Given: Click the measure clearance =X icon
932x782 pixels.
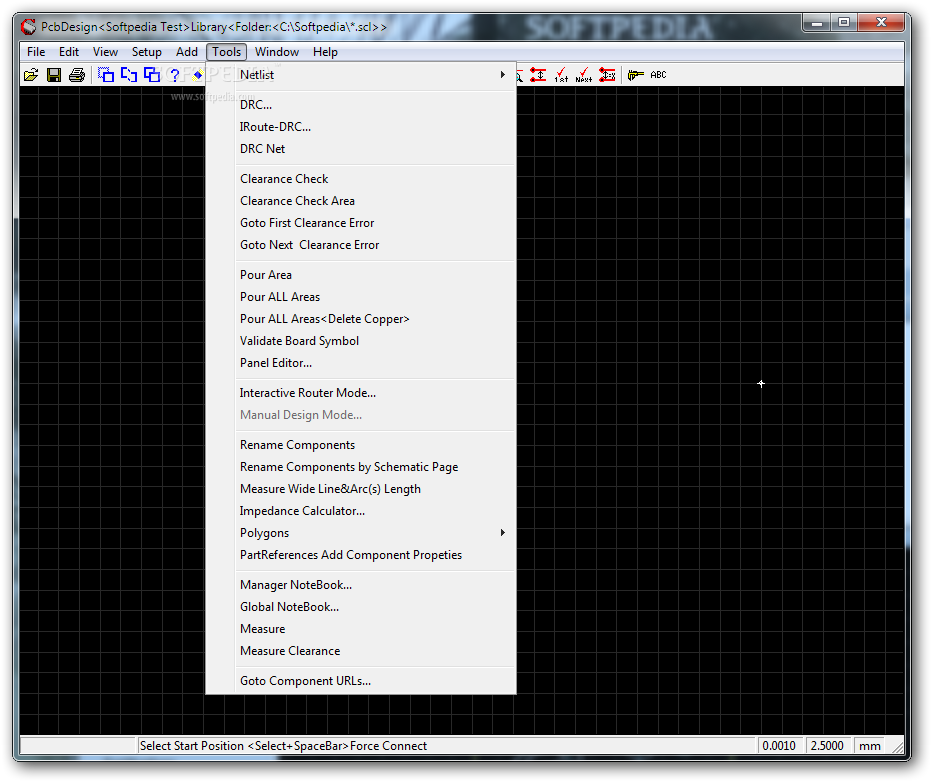Looking at the screenshot, I should [x=607, y=75].
